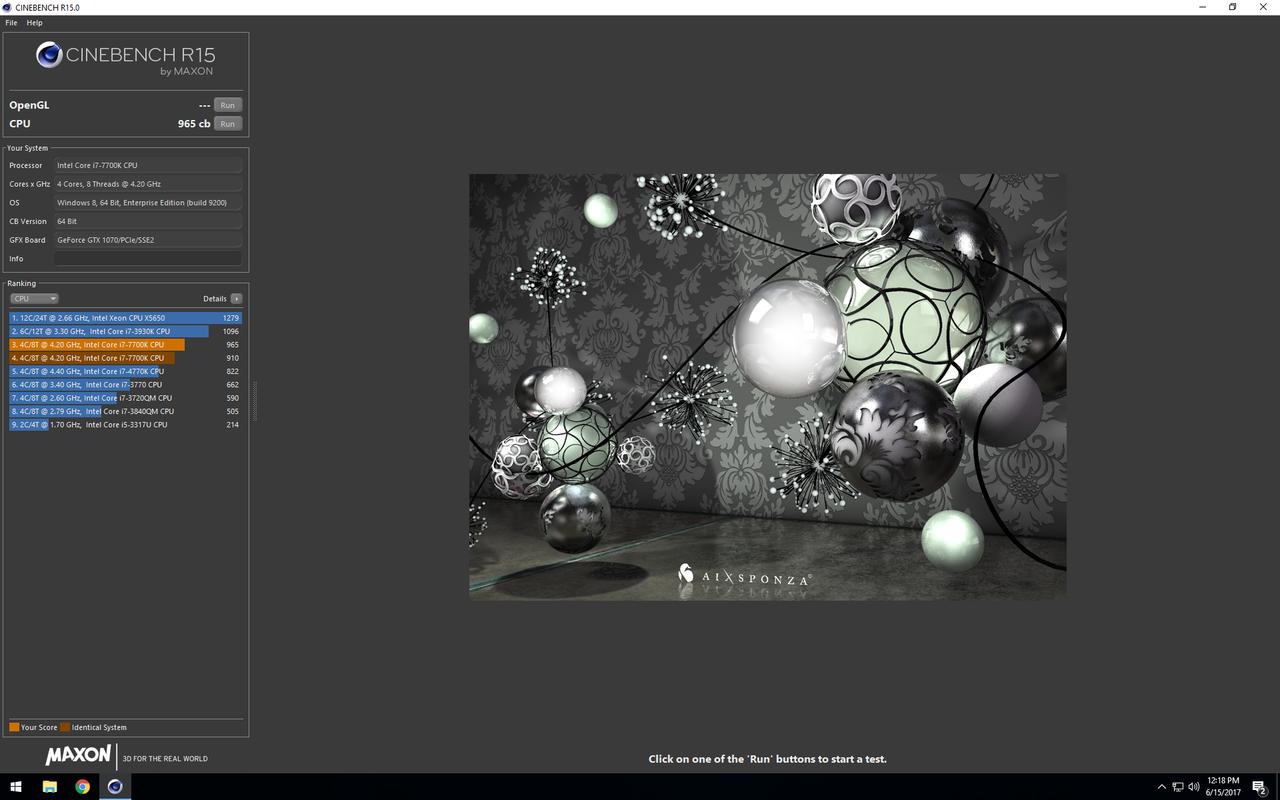Click the orange Your Score legend swatch
1280x800 pixels.
(x=14, y=727)
